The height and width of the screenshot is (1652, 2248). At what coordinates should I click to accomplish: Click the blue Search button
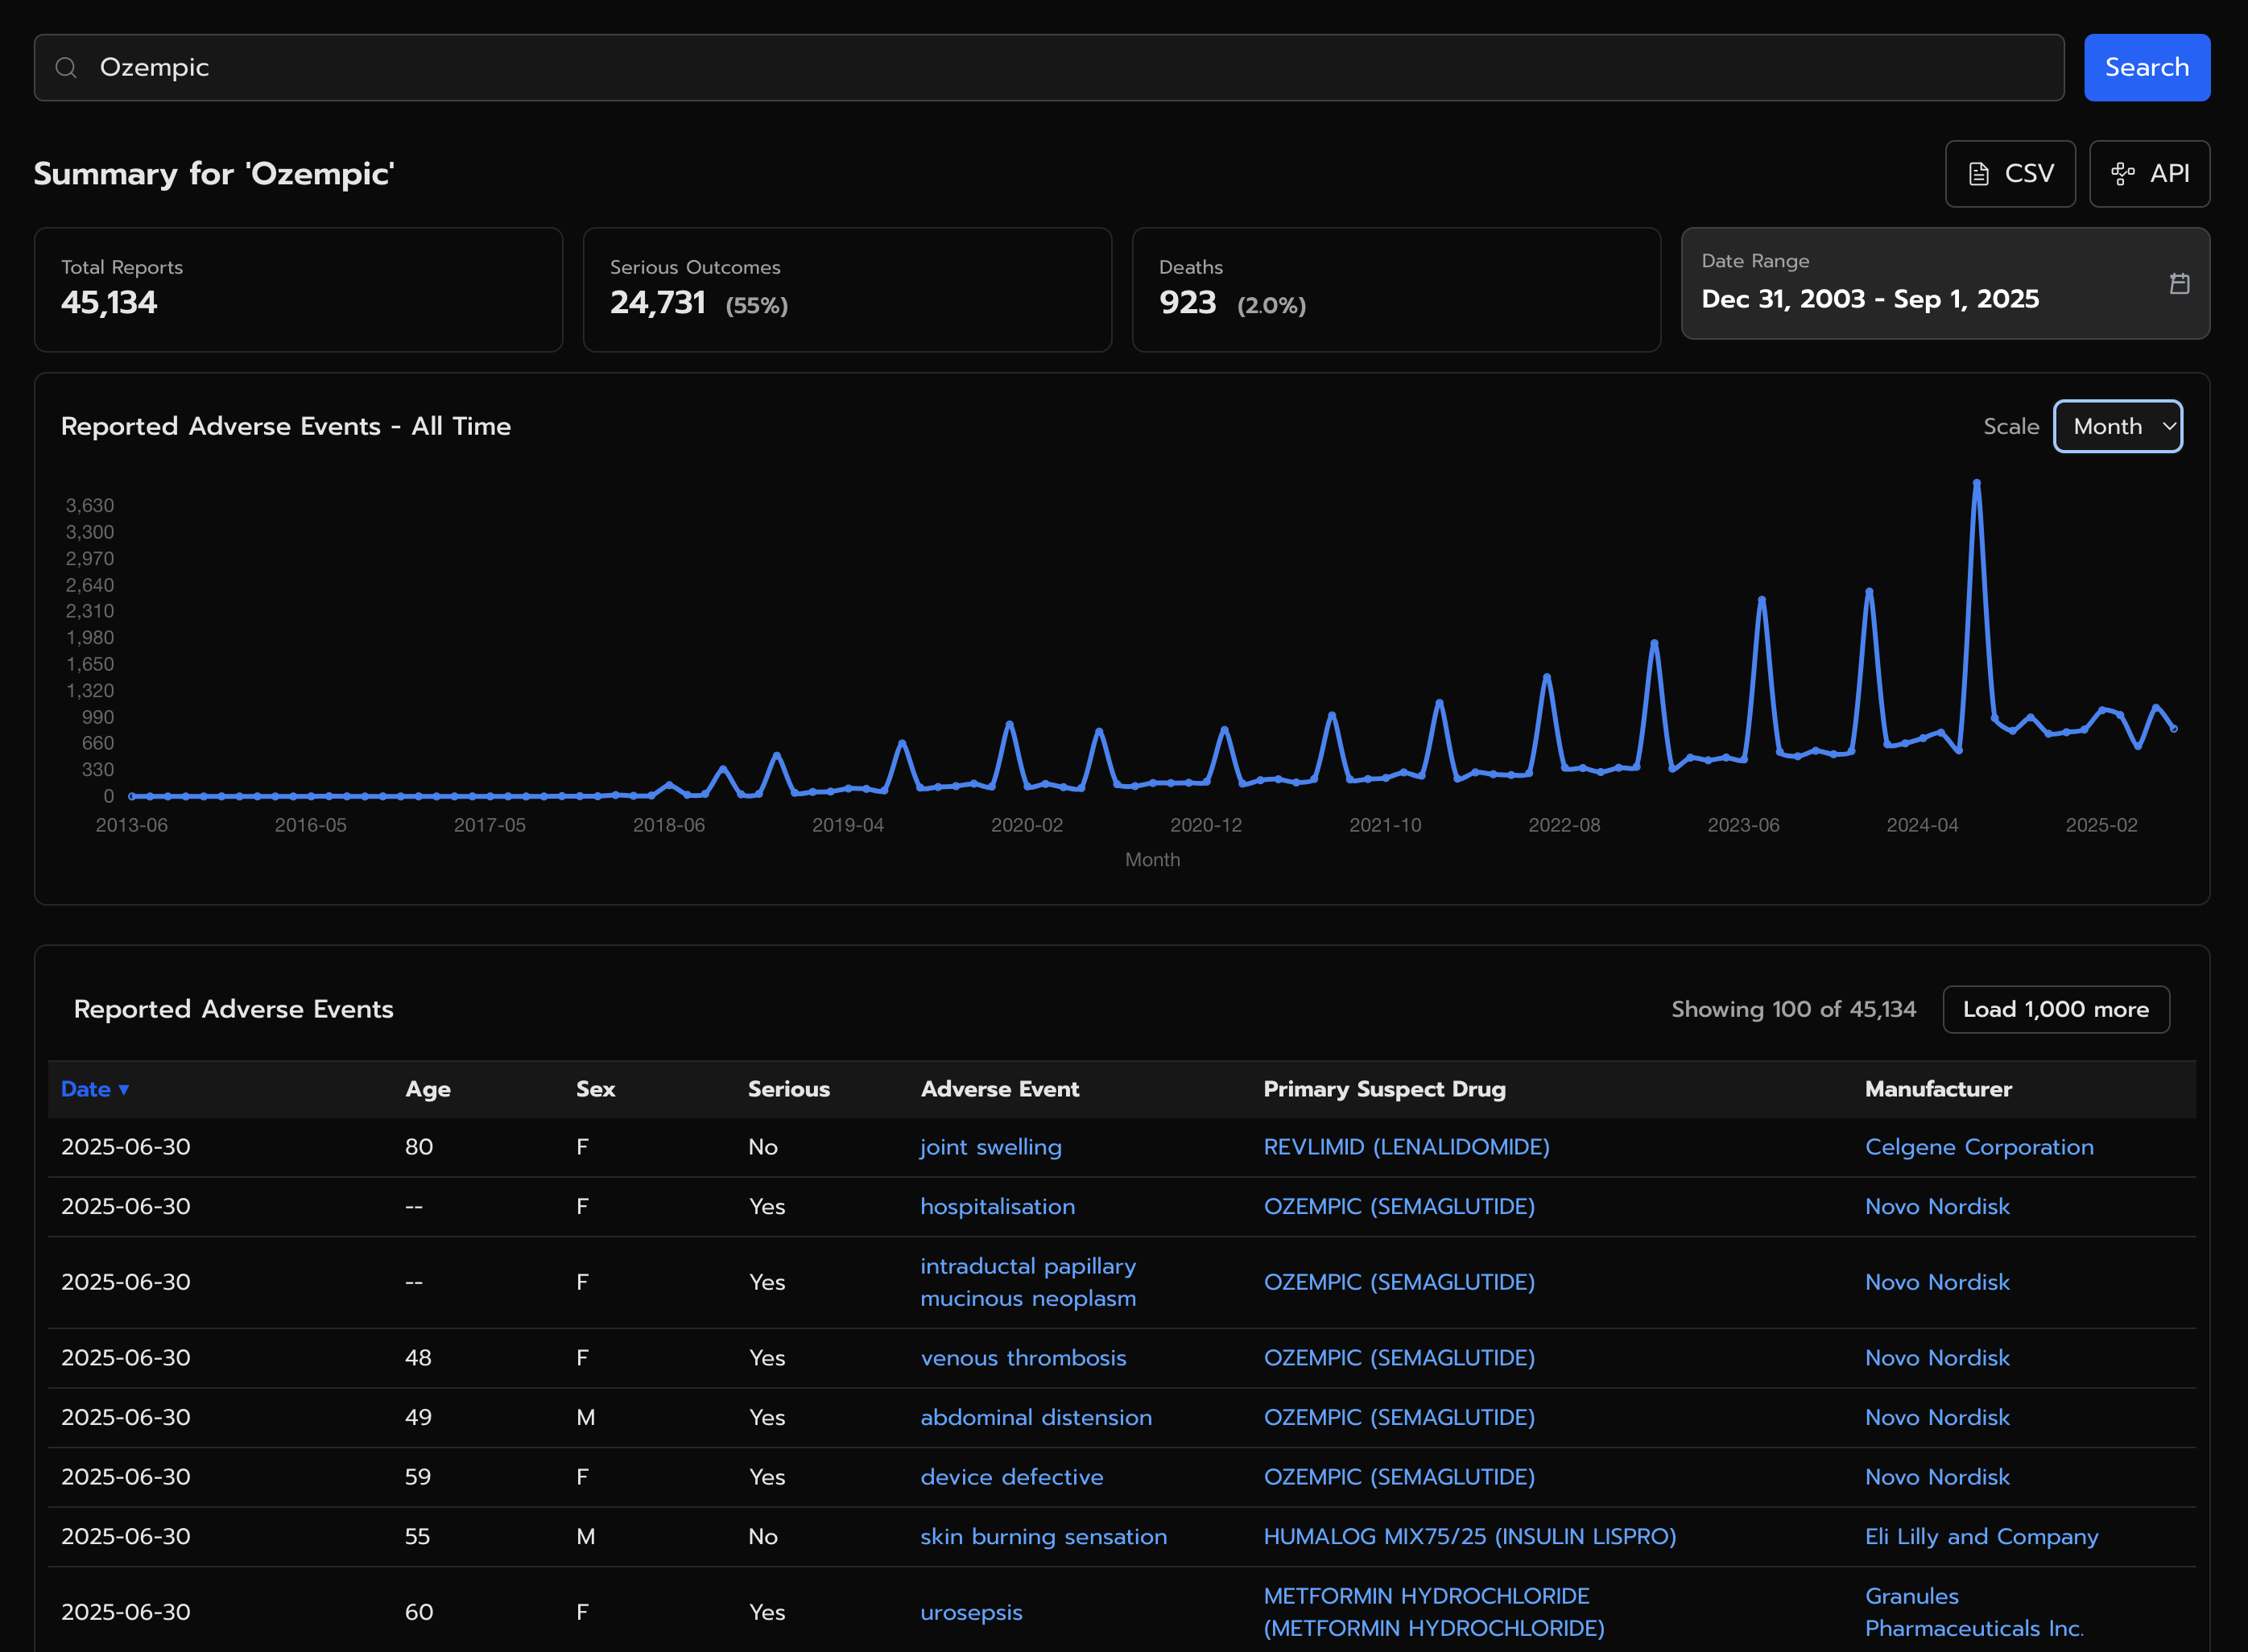pyautogui.click(x=2146, y=67)
